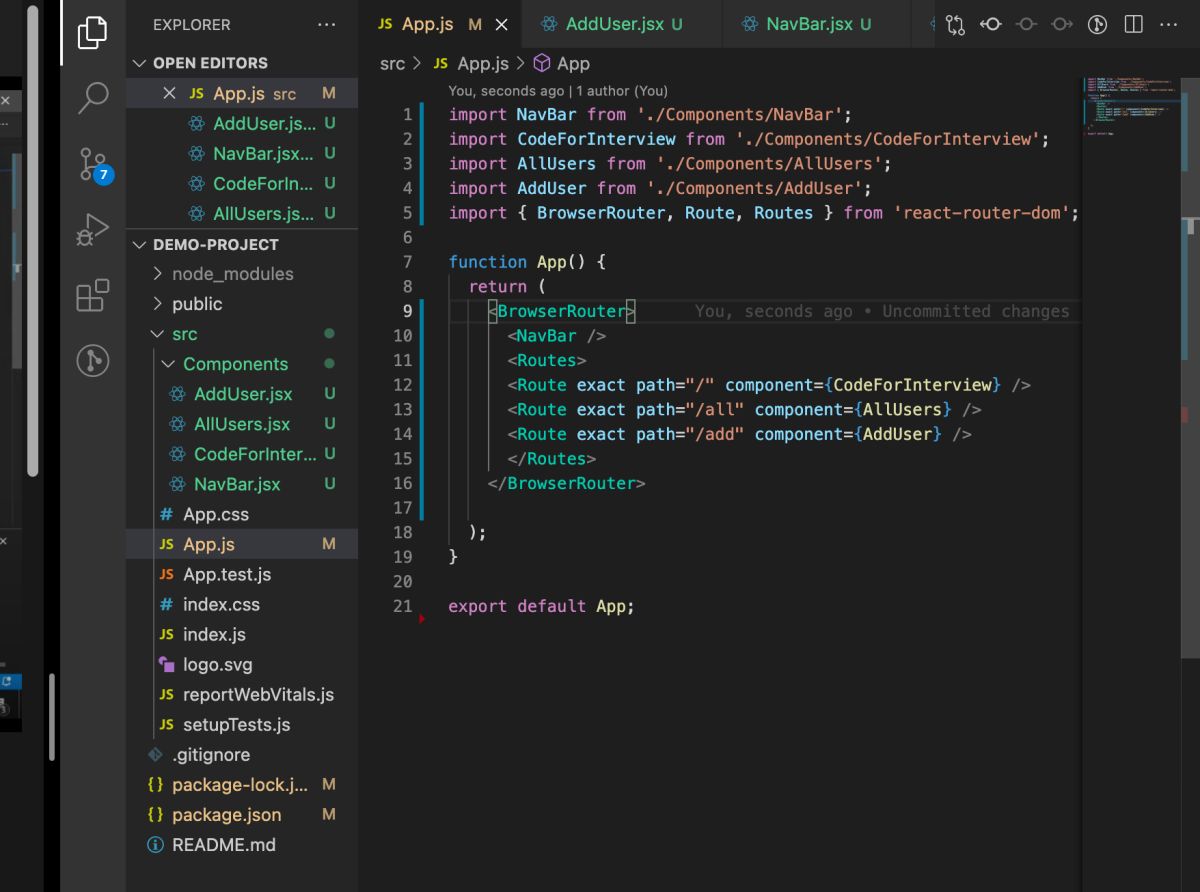The image size is (1200, 892).
Task: Click the GitLens run commands icon
Action: pyautogui.click(x=1097, y=24)
